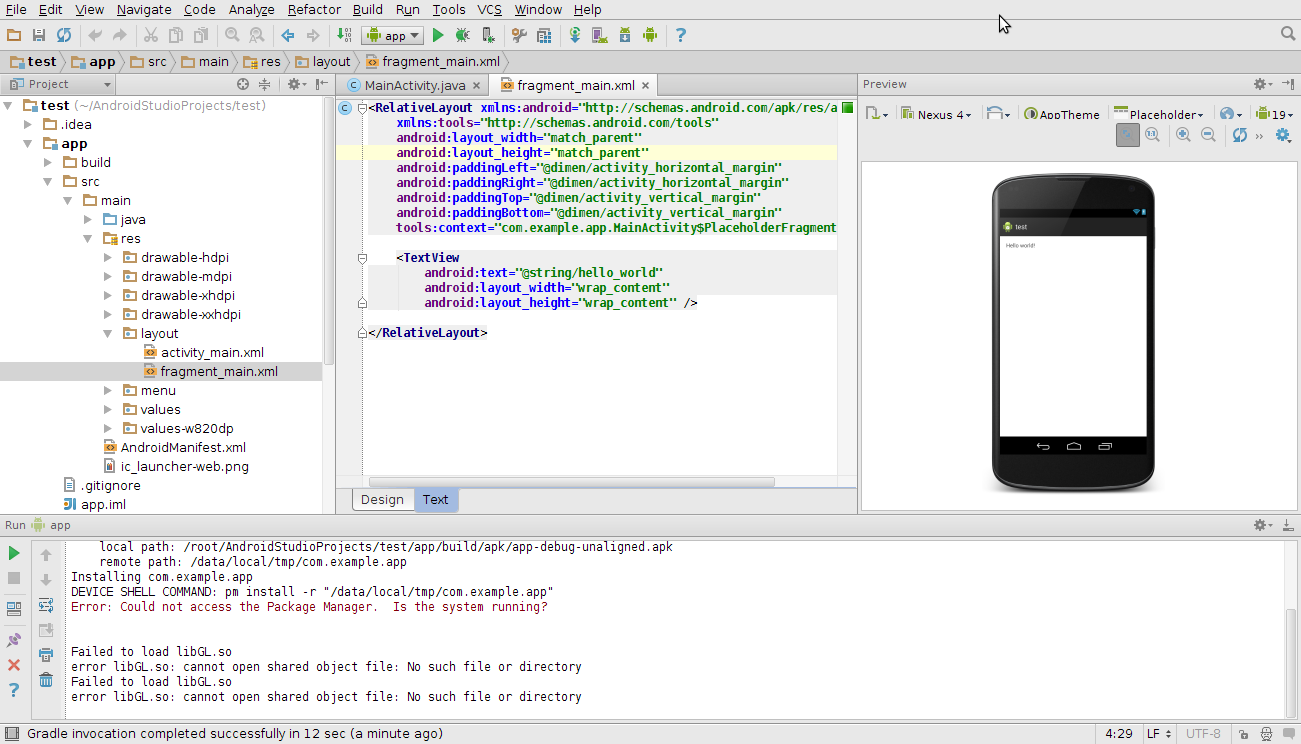Collapse the layout folder in the tree

[x=108, y=333]
